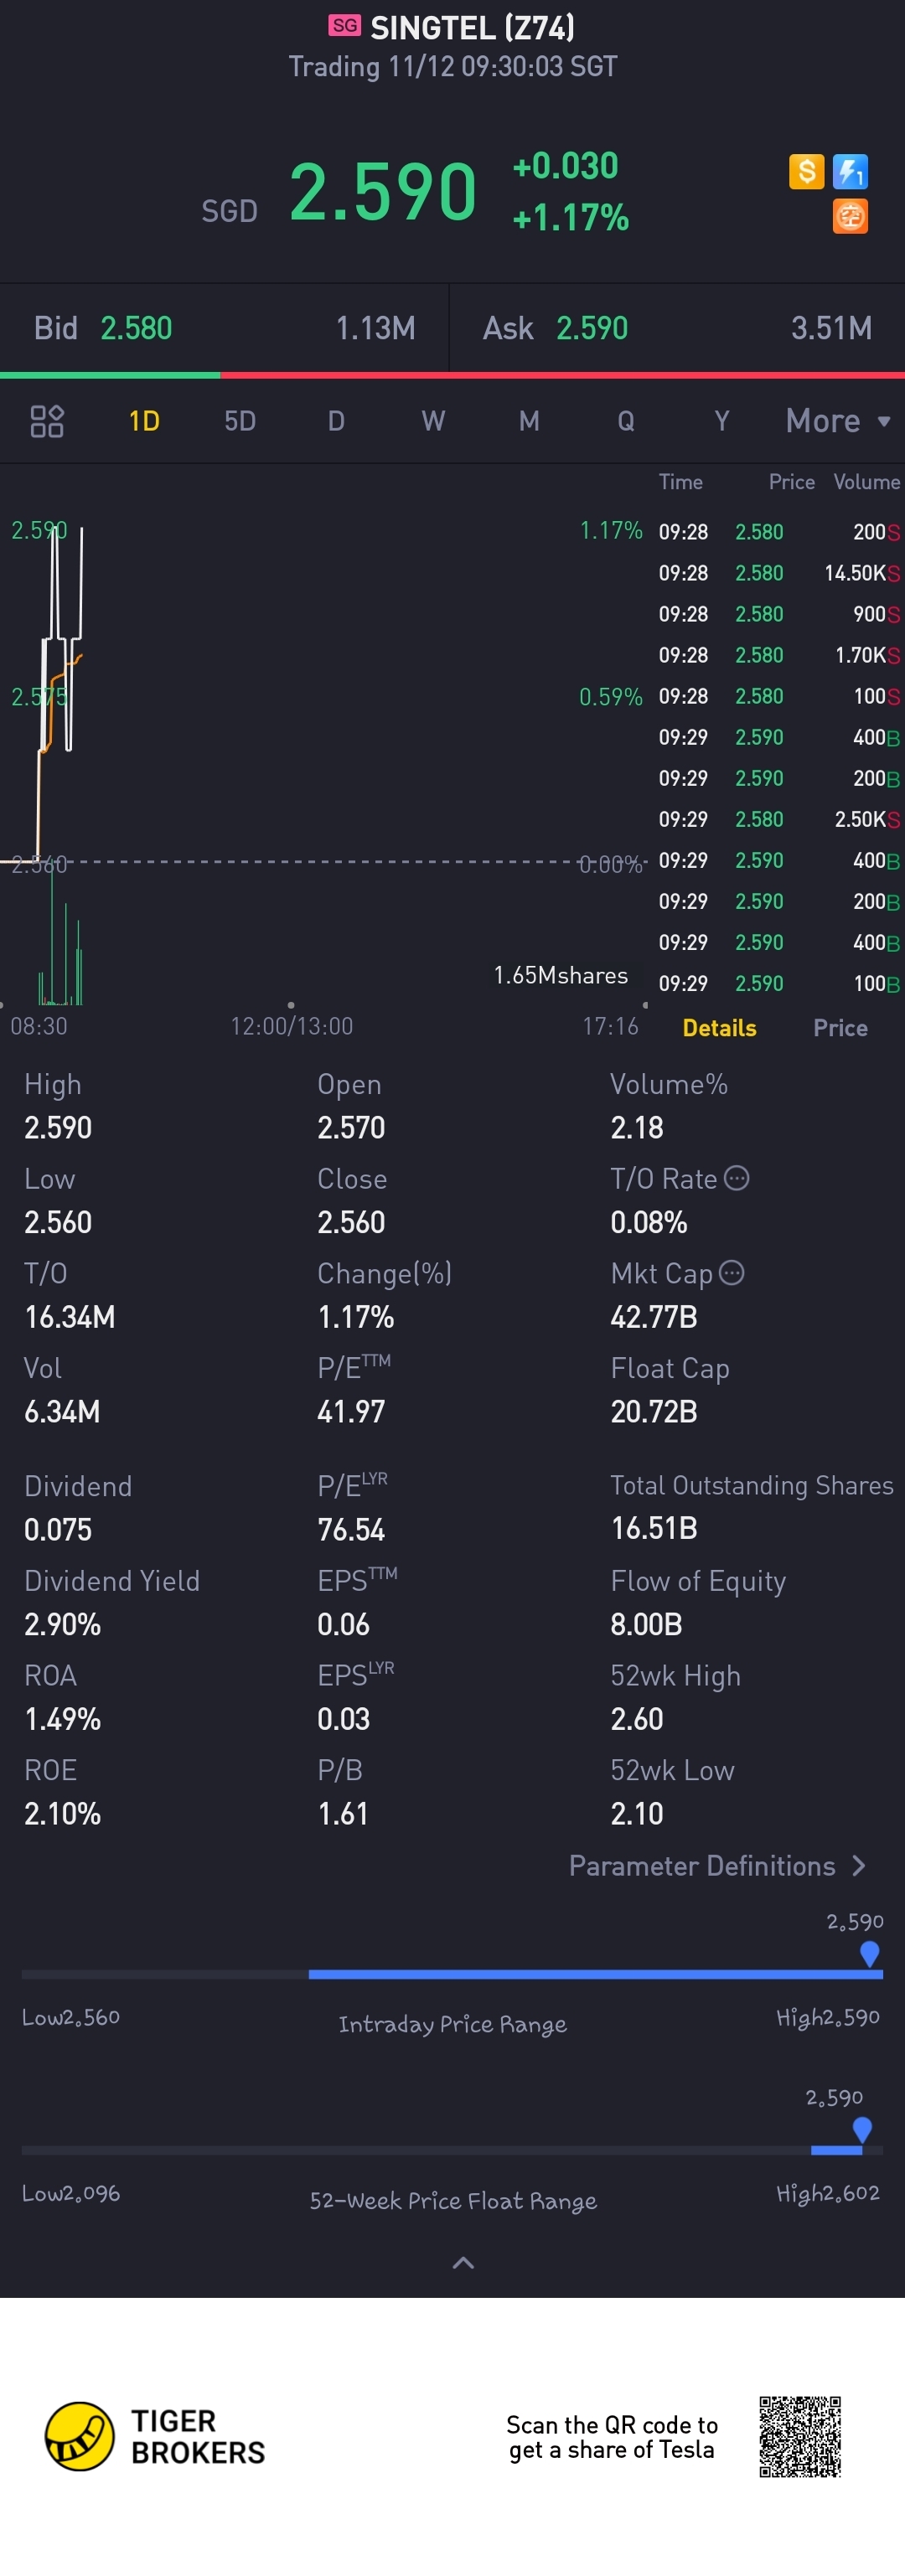The height and width of the screenshot is (2576, 905).
Task: Tap the bid/ask ratio bar
Action: click(x=452, y=375)
